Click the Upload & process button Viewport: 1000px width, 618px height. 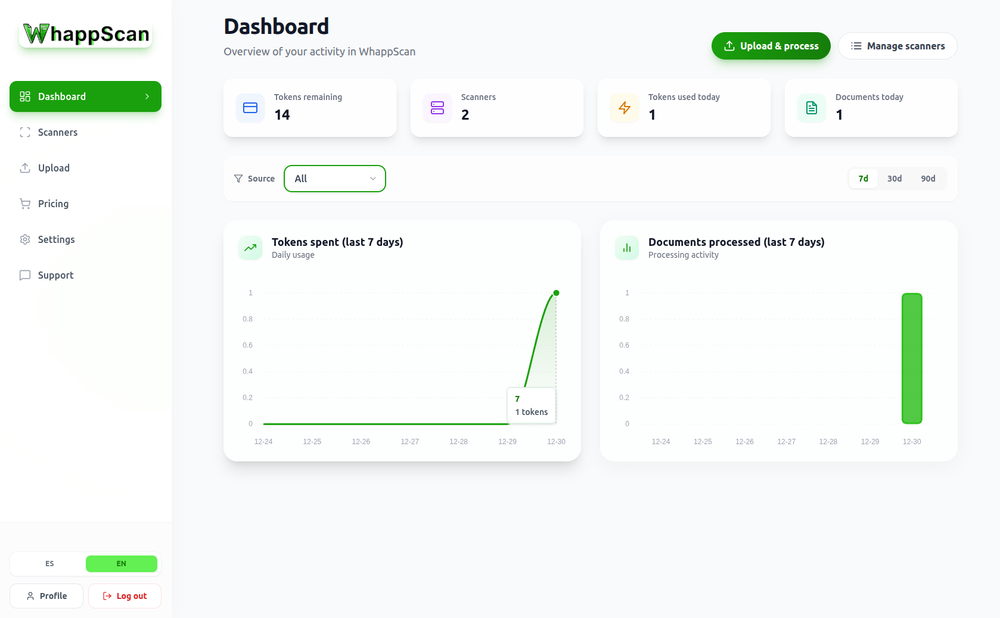(770, 46)
